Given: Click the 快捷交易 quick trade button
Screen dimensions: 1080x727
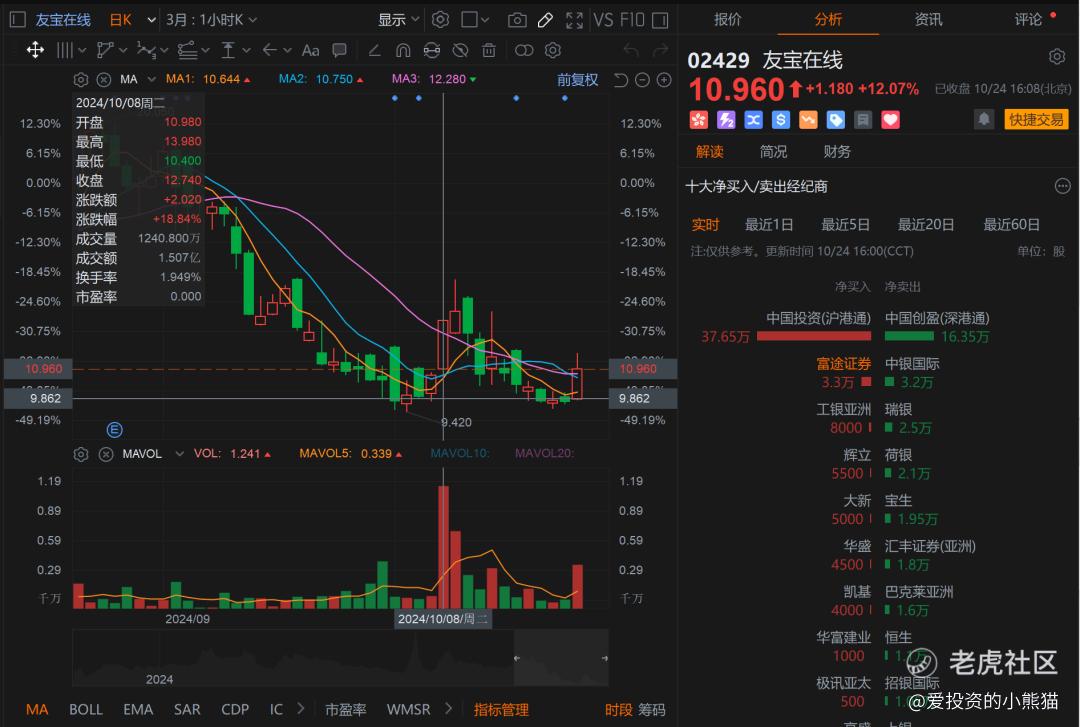Looking at the screenshot, I should tap(1037, 119).
